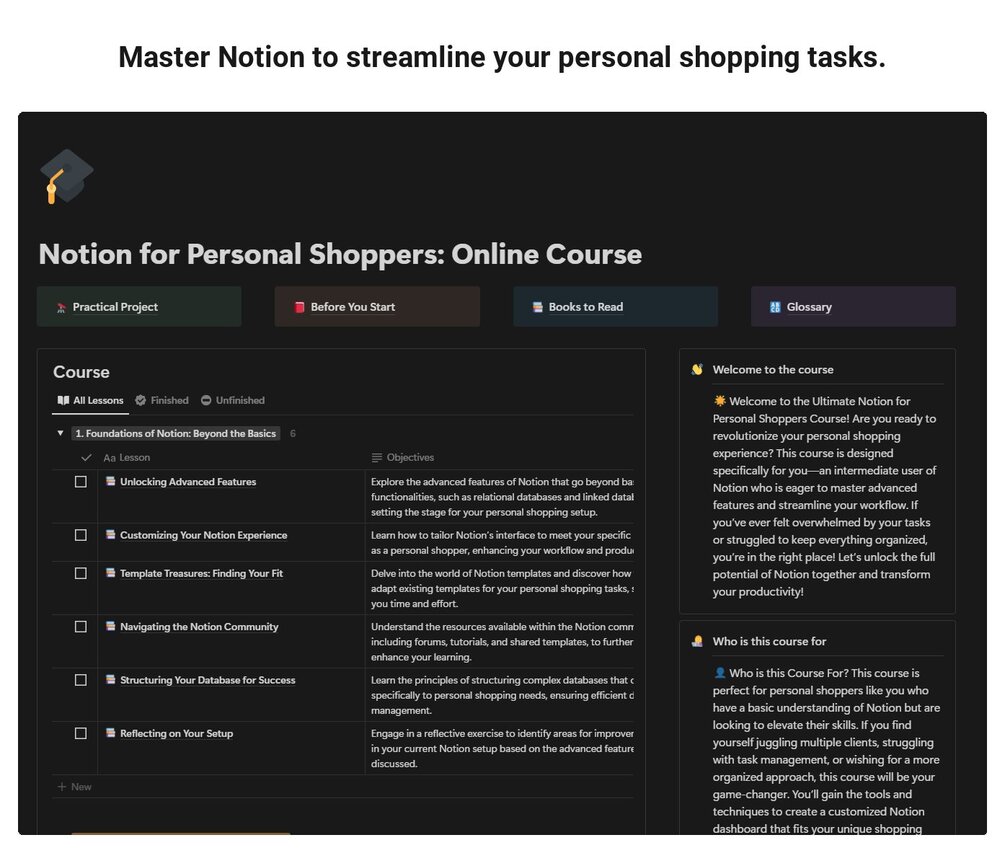Screen dimensions: 1005x853
Task: Open Reflecting on Your Setup lesson
Action: click(x=176, y=733)
